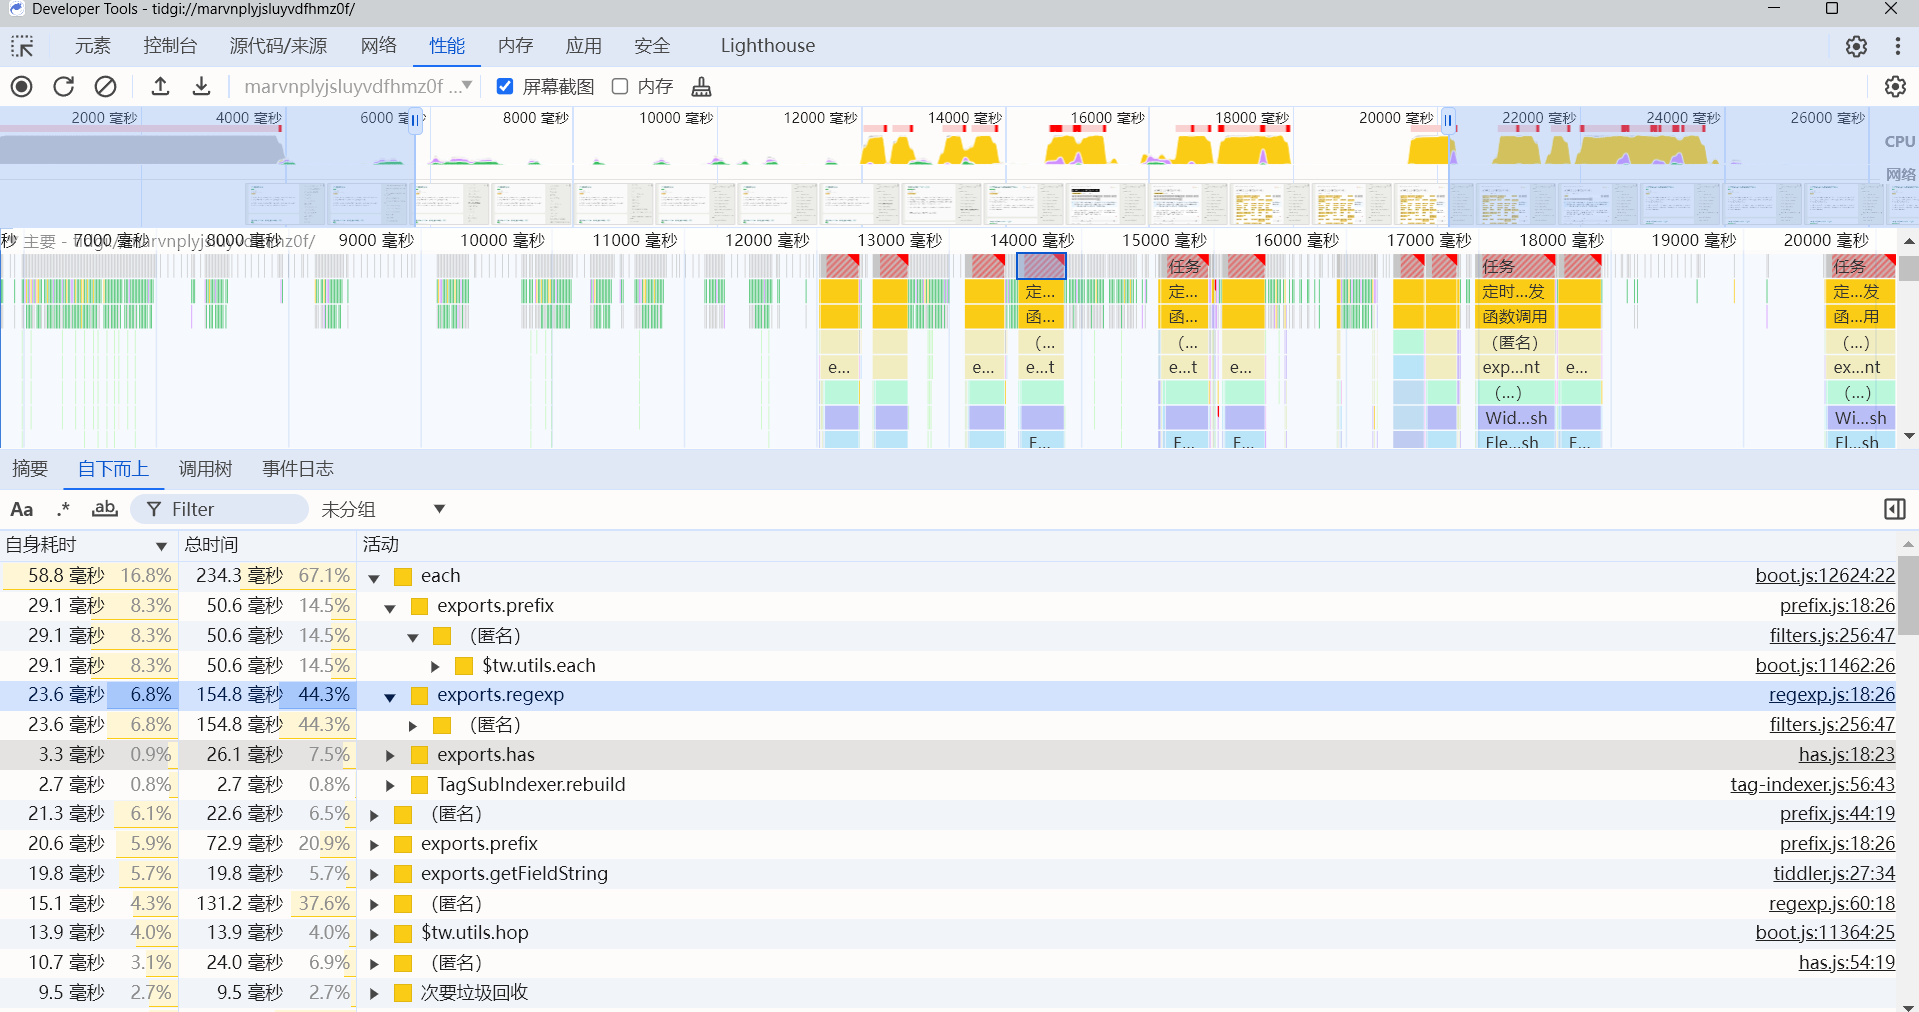Clear the current performance recording
The image size is (1919, 1012).
[105, 86]
